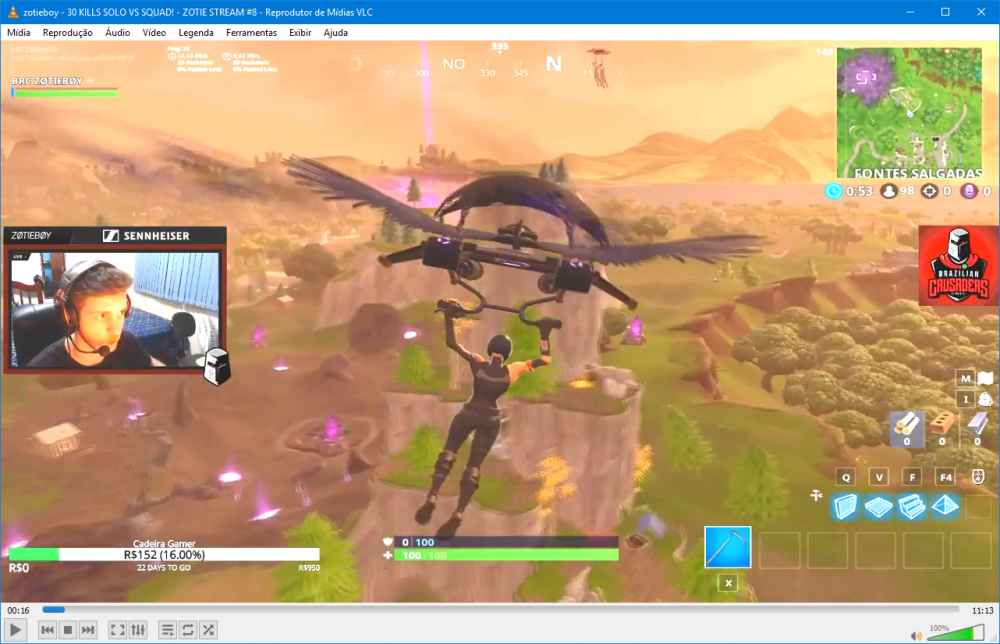Skip to next media track
Image resolution: width=1000 pixels, height=644 pixels.
[x=88, y=630]
